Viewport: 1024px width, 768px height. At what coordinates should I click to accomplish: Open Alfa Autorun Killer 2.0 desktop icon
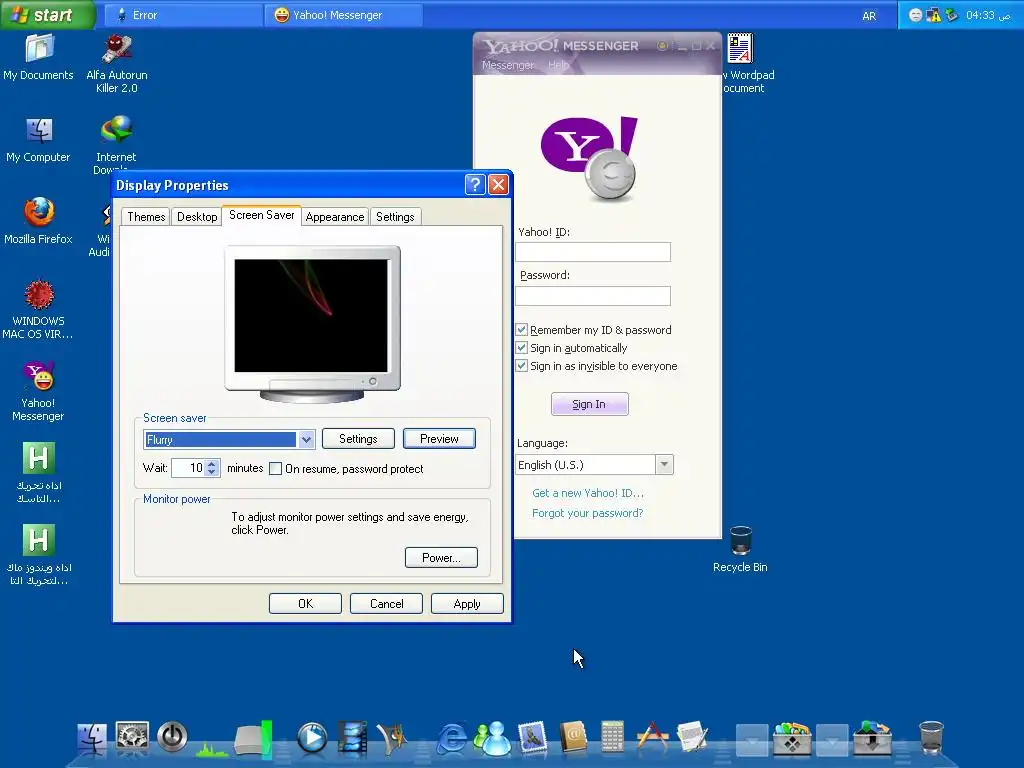[x=117, y=63]
